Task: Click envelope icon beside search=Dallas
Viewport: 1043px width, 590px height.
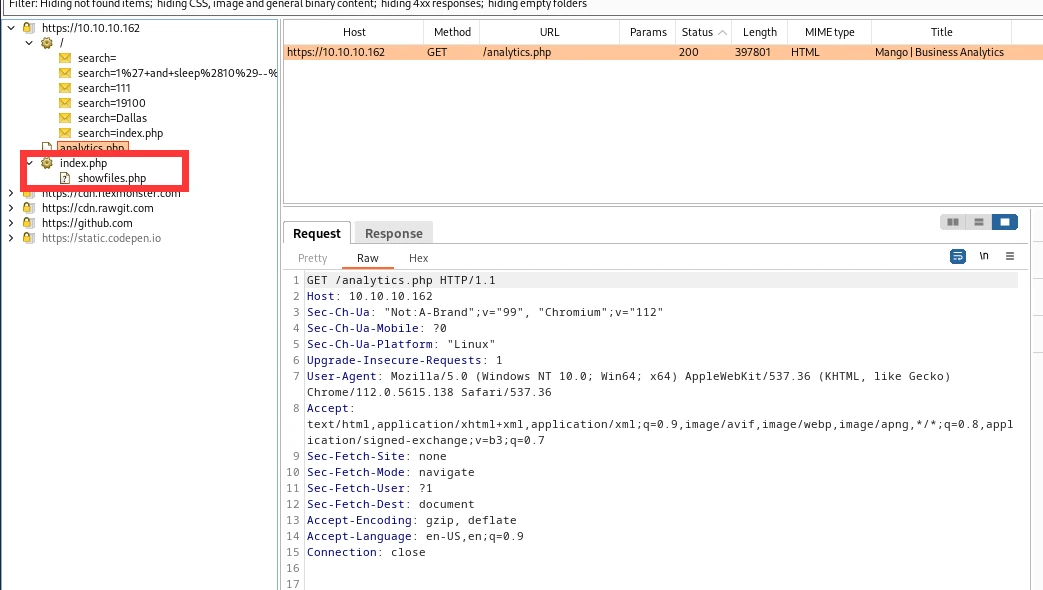Action: point(65,118)
